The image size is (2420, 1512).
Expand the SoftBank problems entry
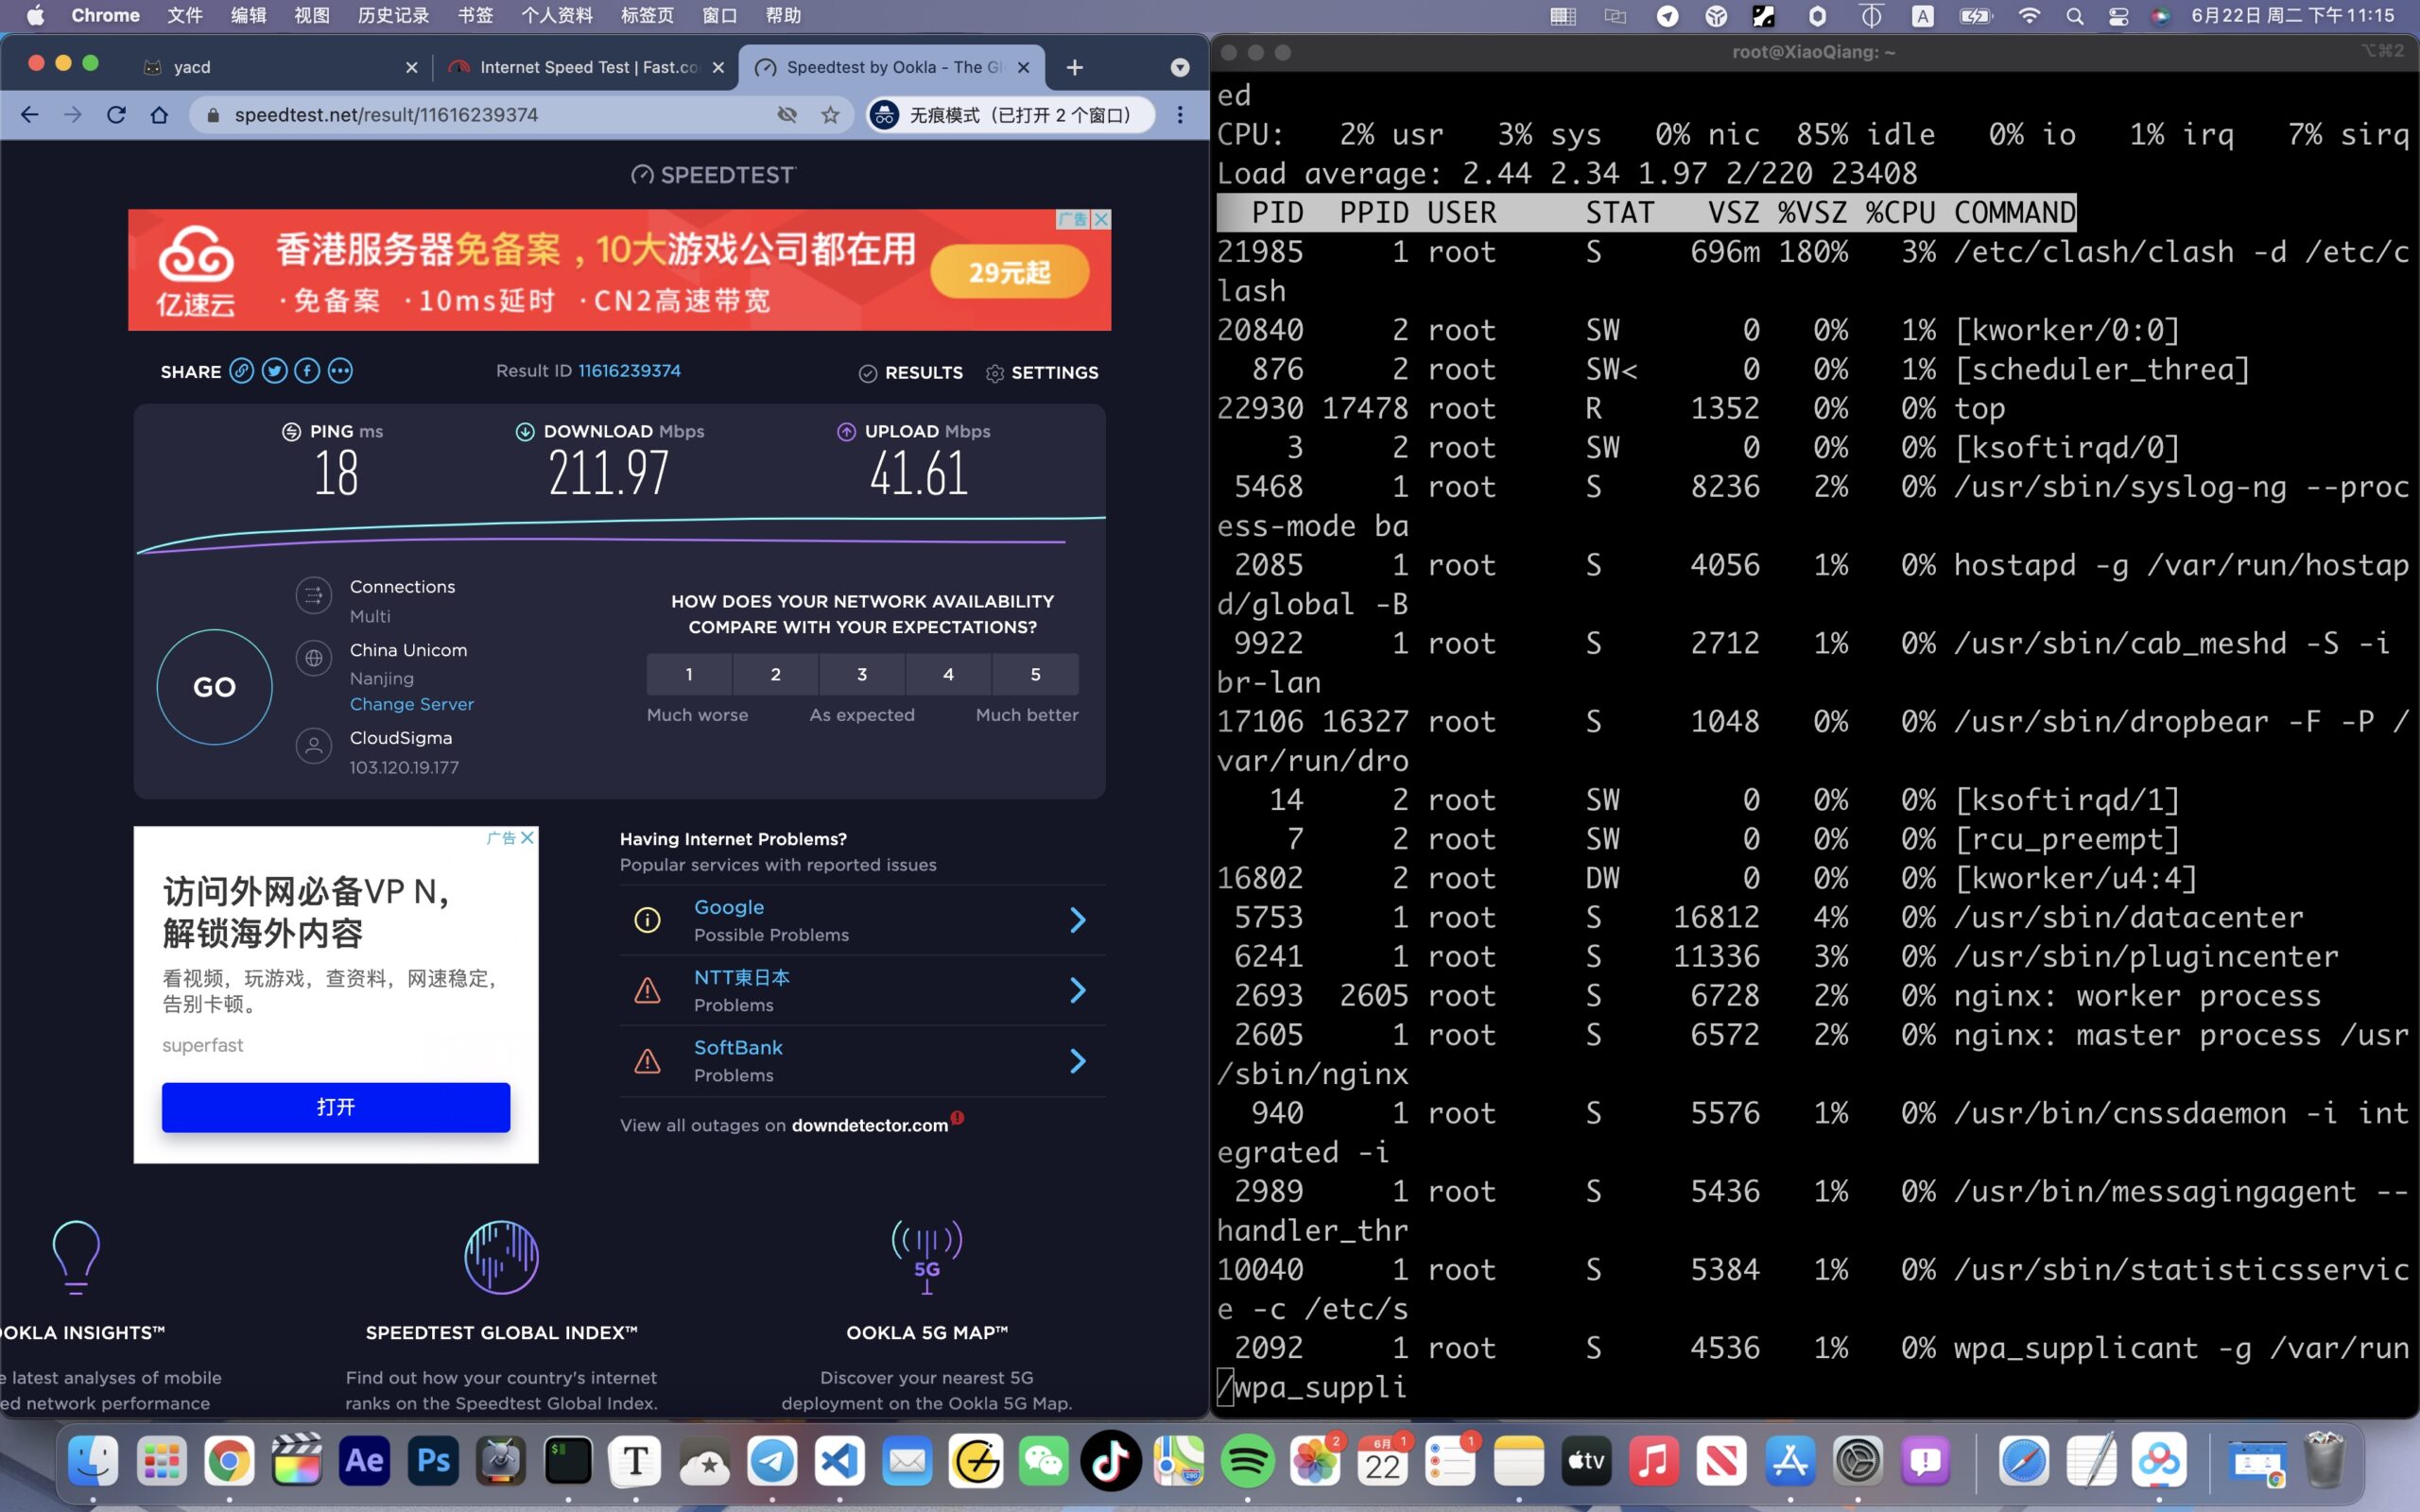point(1077,1061)
